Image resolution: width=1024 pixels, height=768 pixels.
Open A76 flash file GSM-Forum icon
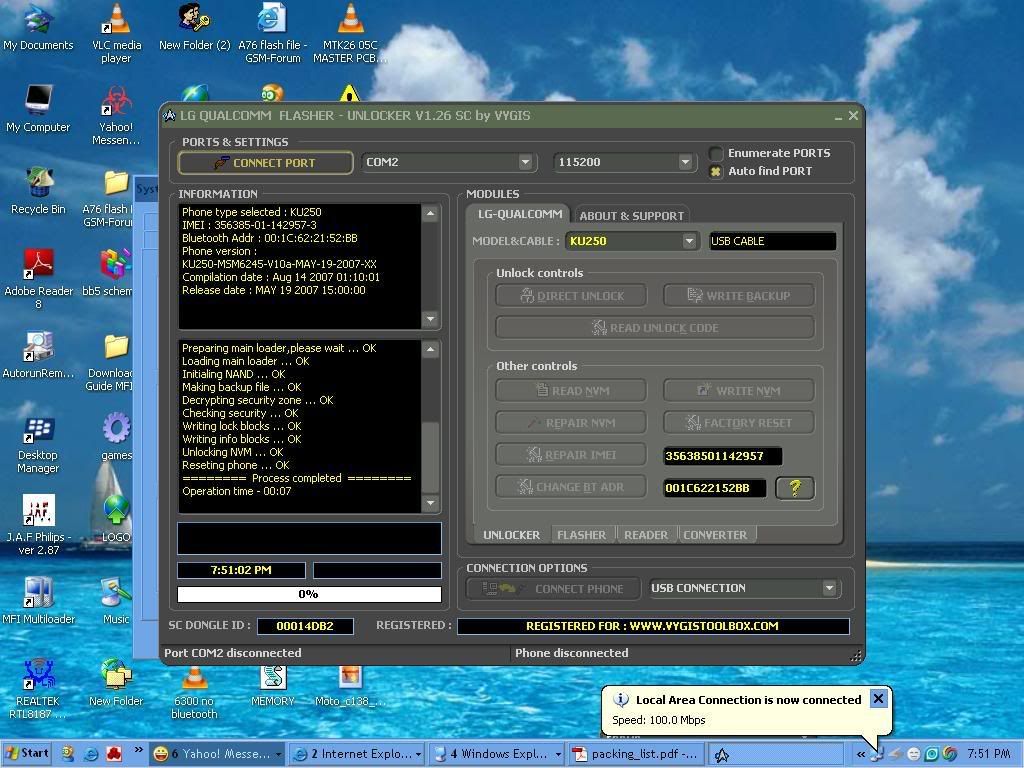point(272,33)
